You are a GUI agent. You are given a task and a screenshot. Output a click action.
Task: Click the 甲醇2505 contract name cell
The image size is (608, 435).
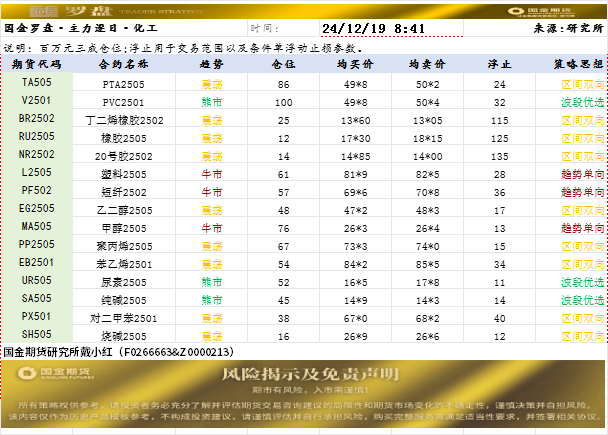coord(124,228)
